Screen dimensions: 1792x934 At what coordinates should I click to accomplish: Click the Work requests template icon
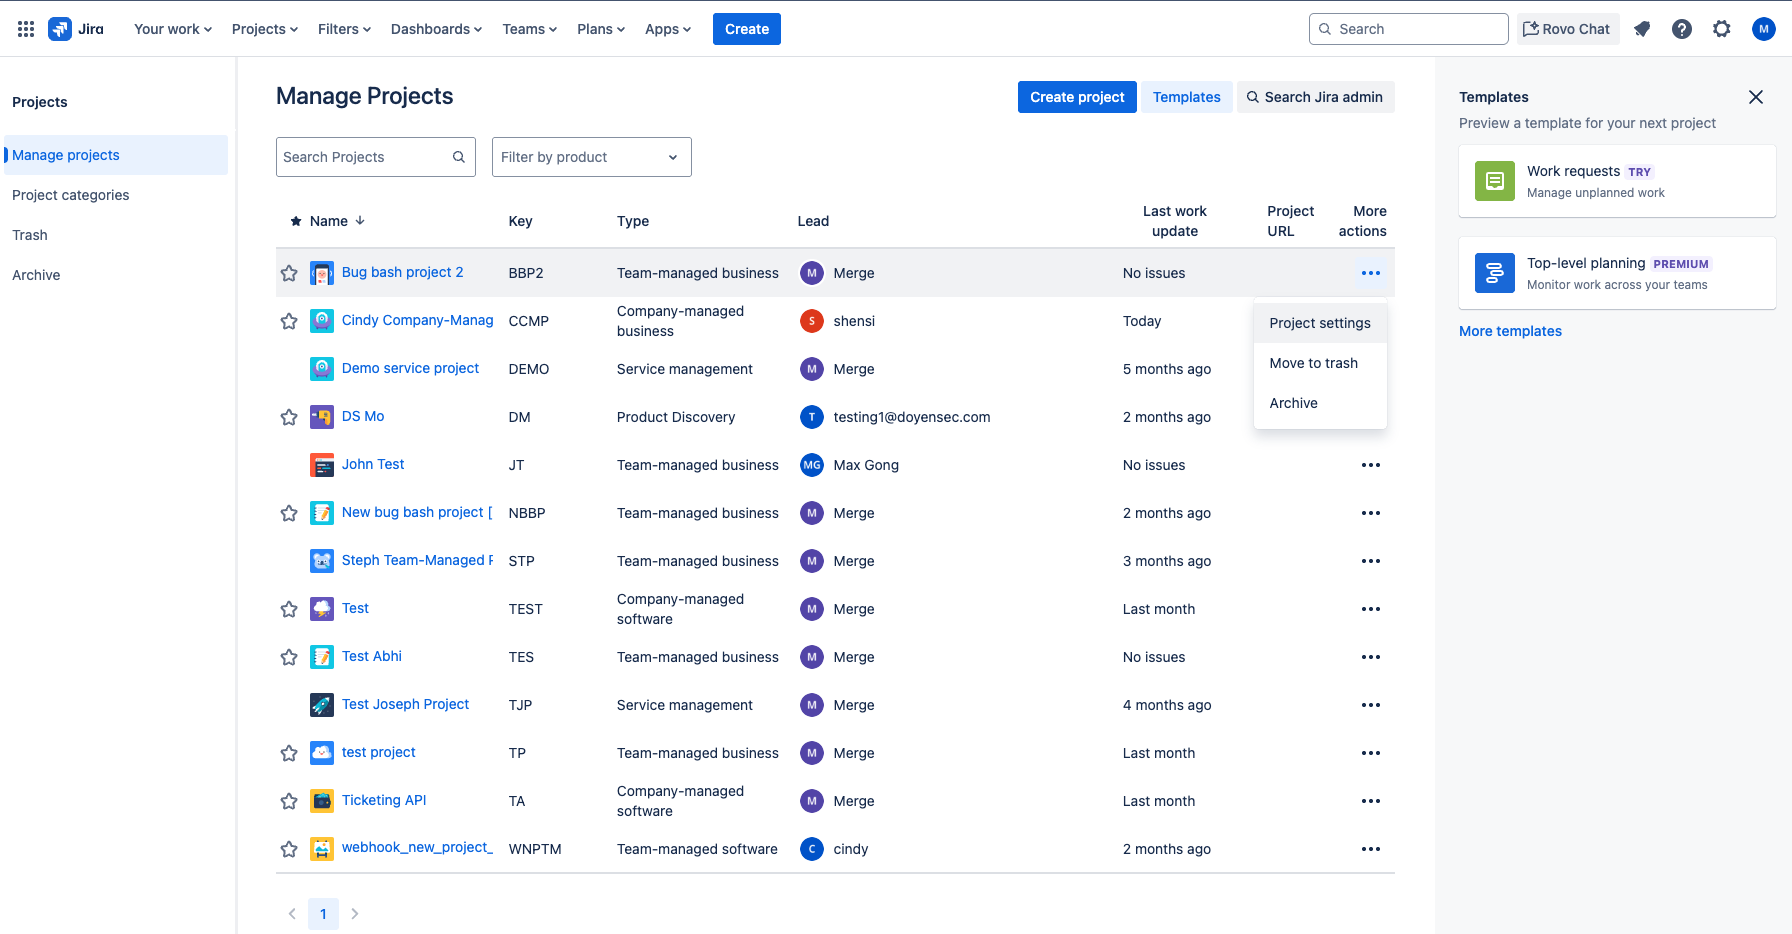[x=1494, y=181]
